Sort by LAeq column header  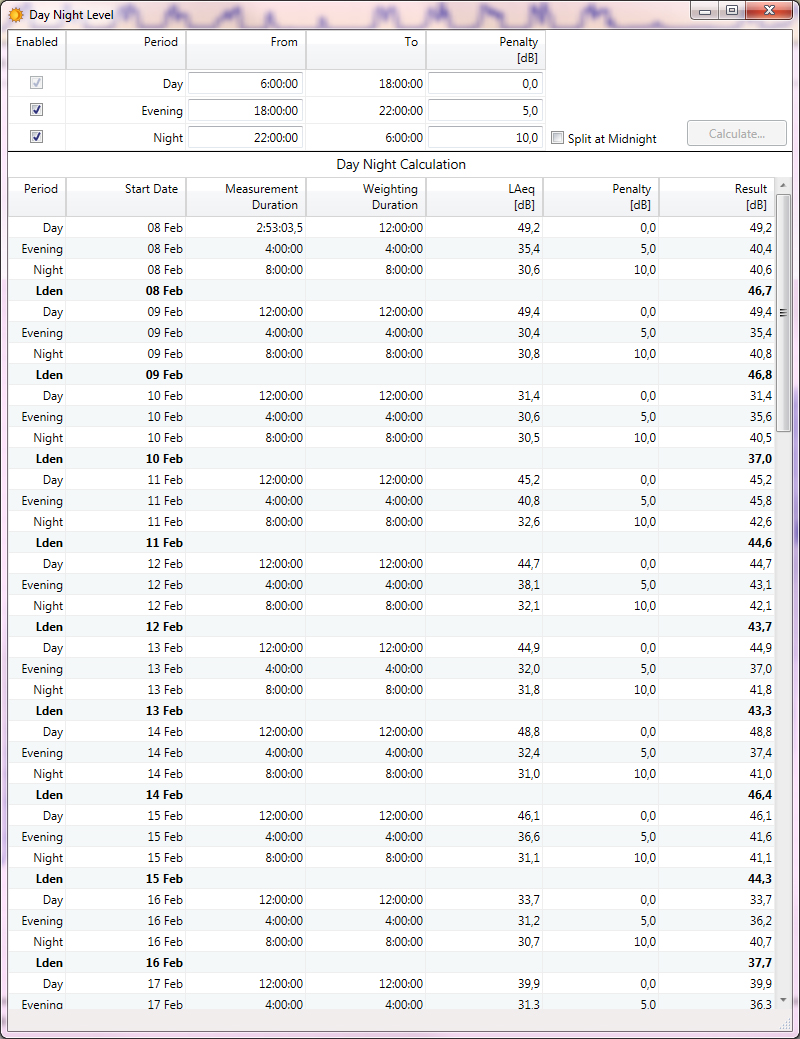(485, 196)
